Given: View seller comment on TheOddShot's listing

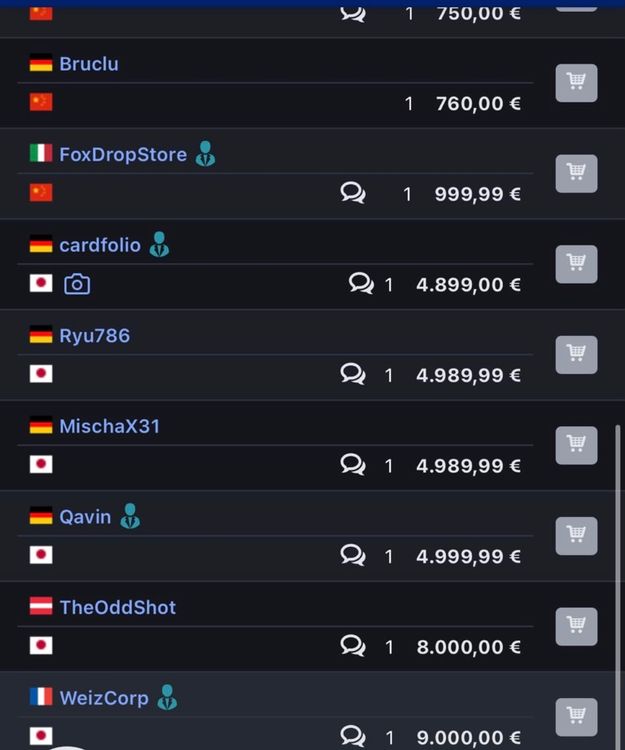Looking at the screenshot, I should [x=353, y=646].
